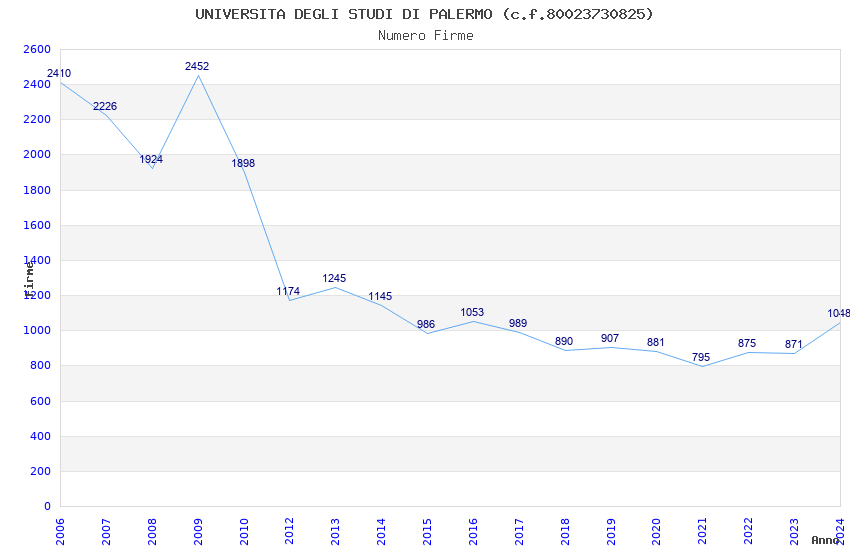The height and width of the screenshot is (550, 850).
Task: Click the subtitle Numero Firme
Action: [x=426, y=36]
